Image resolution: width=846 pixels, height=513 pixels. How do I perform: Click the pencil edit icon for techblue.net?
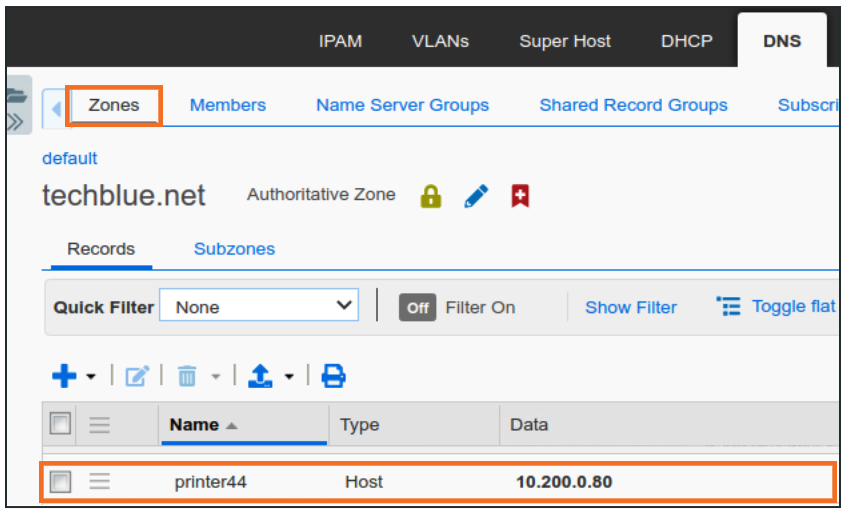point(477,196)
